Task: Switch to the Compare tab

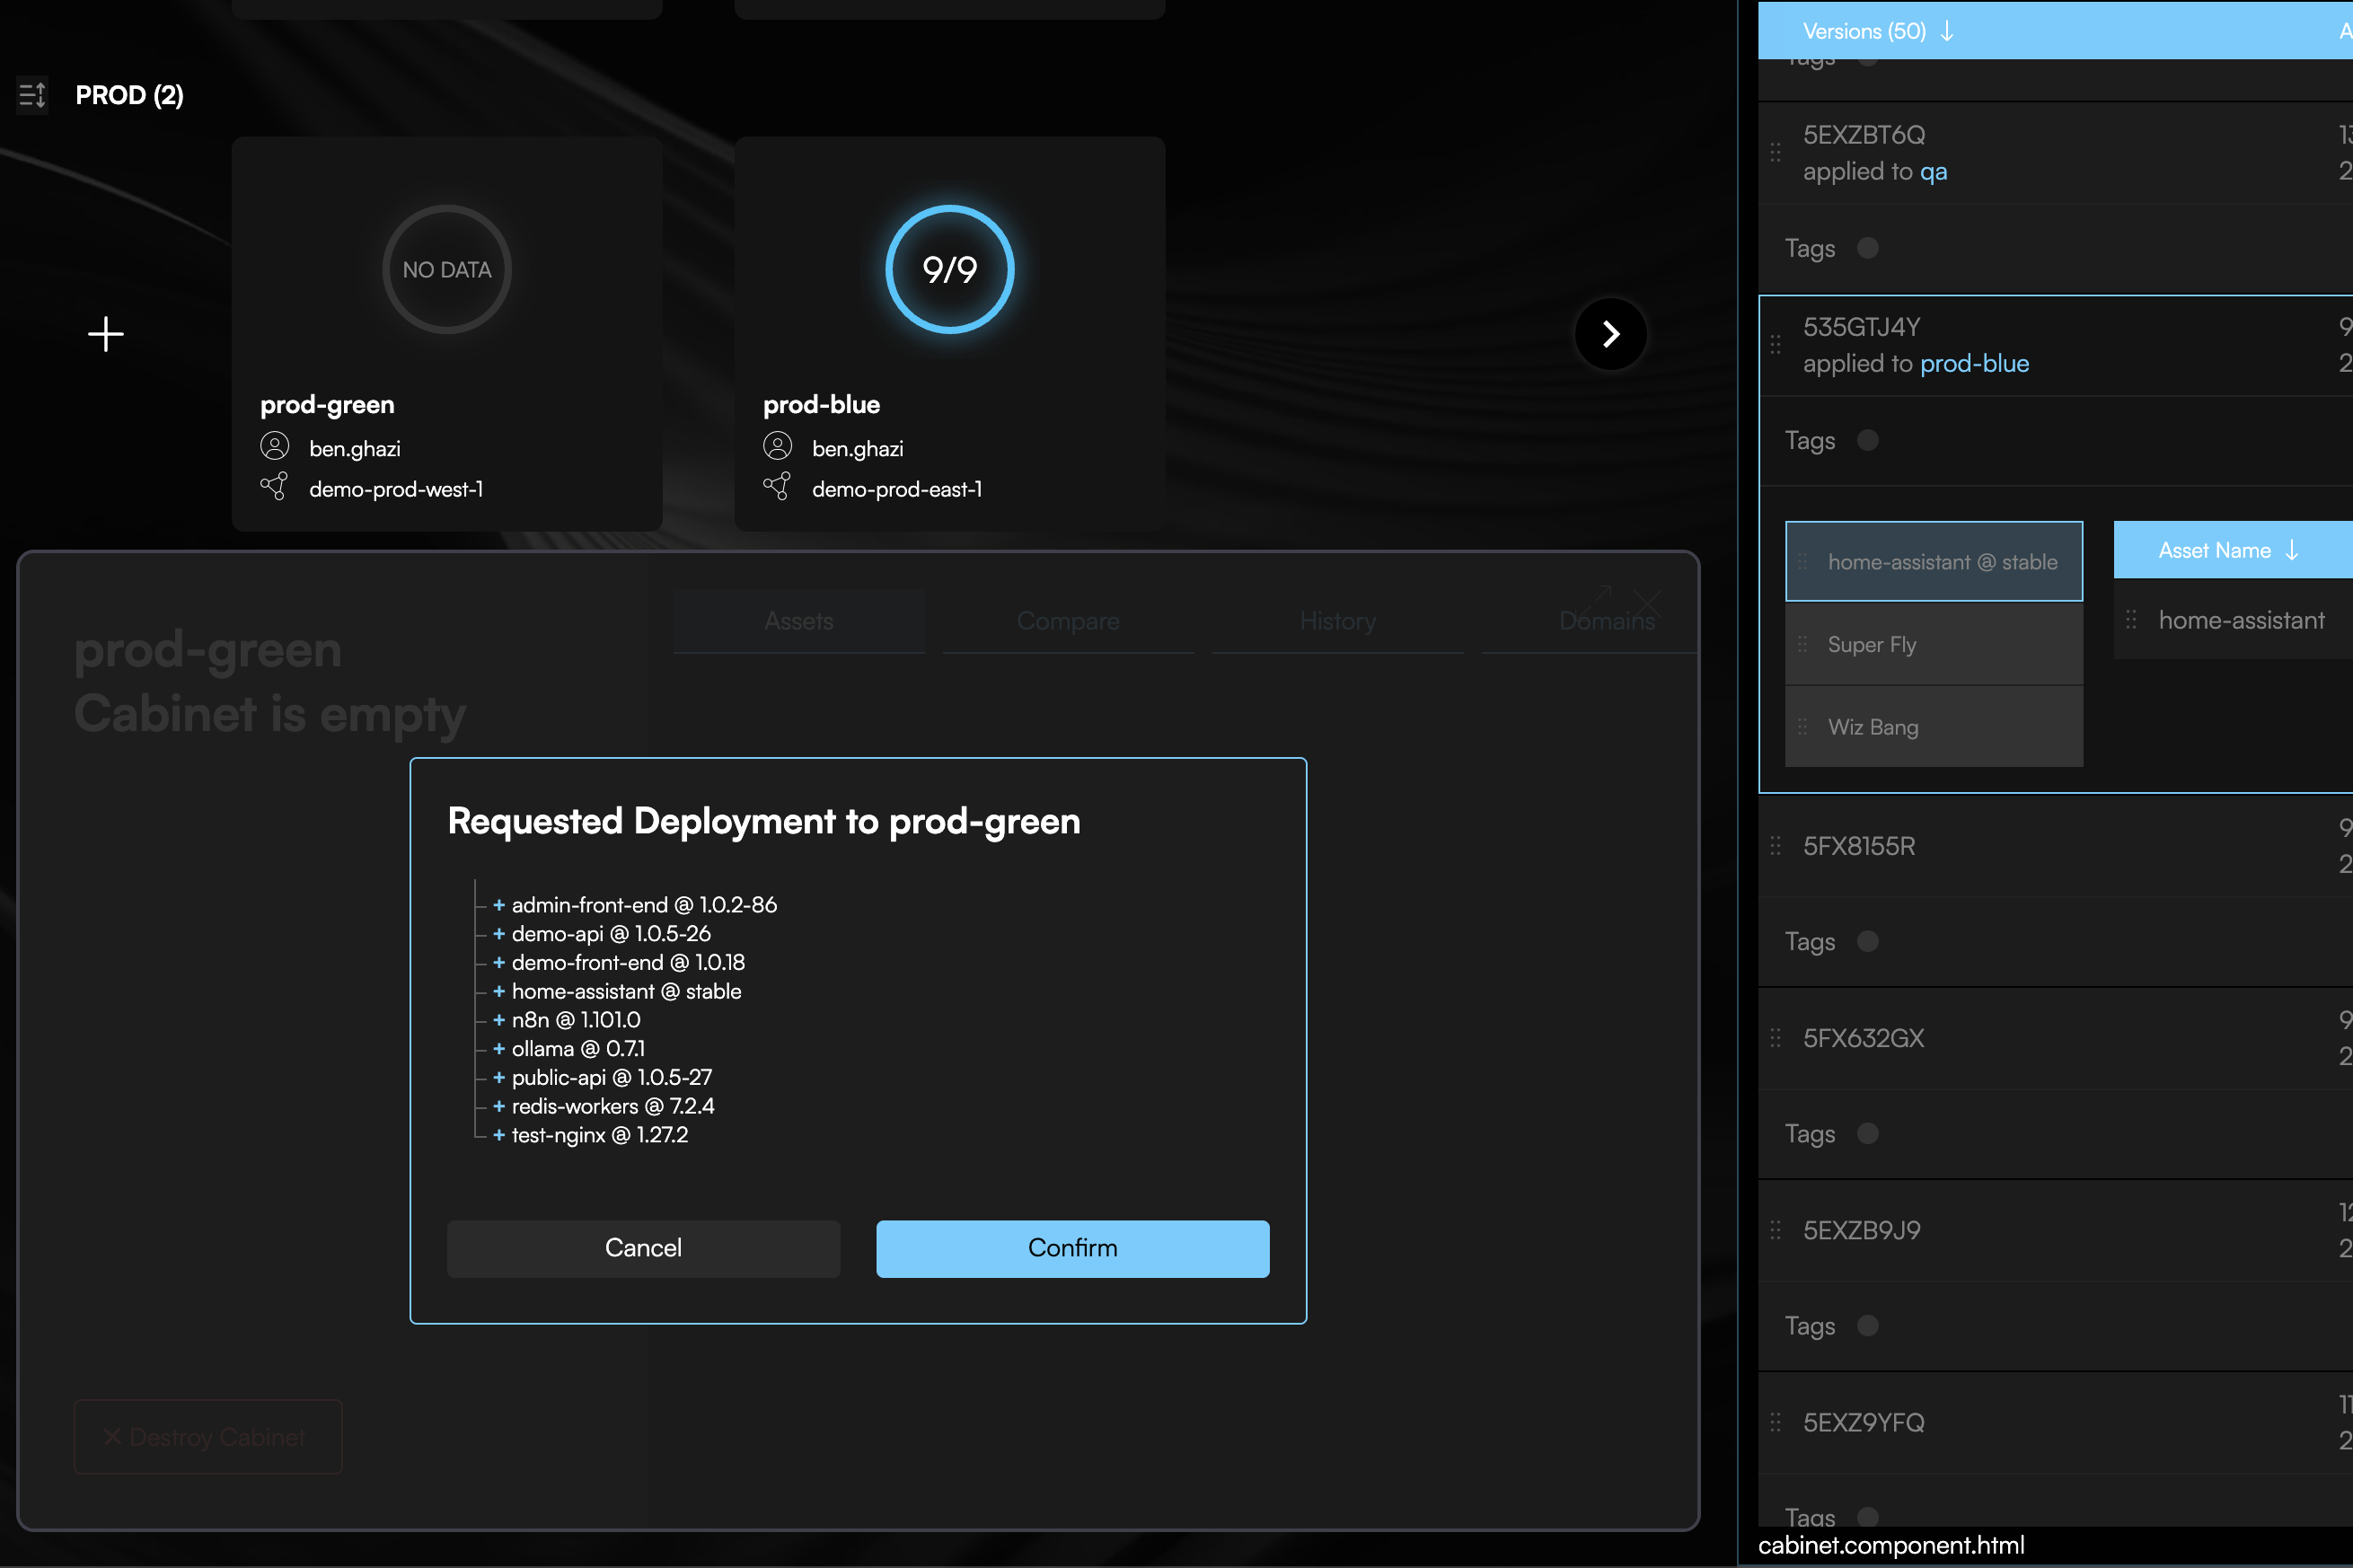Action: coord(1067,620)
